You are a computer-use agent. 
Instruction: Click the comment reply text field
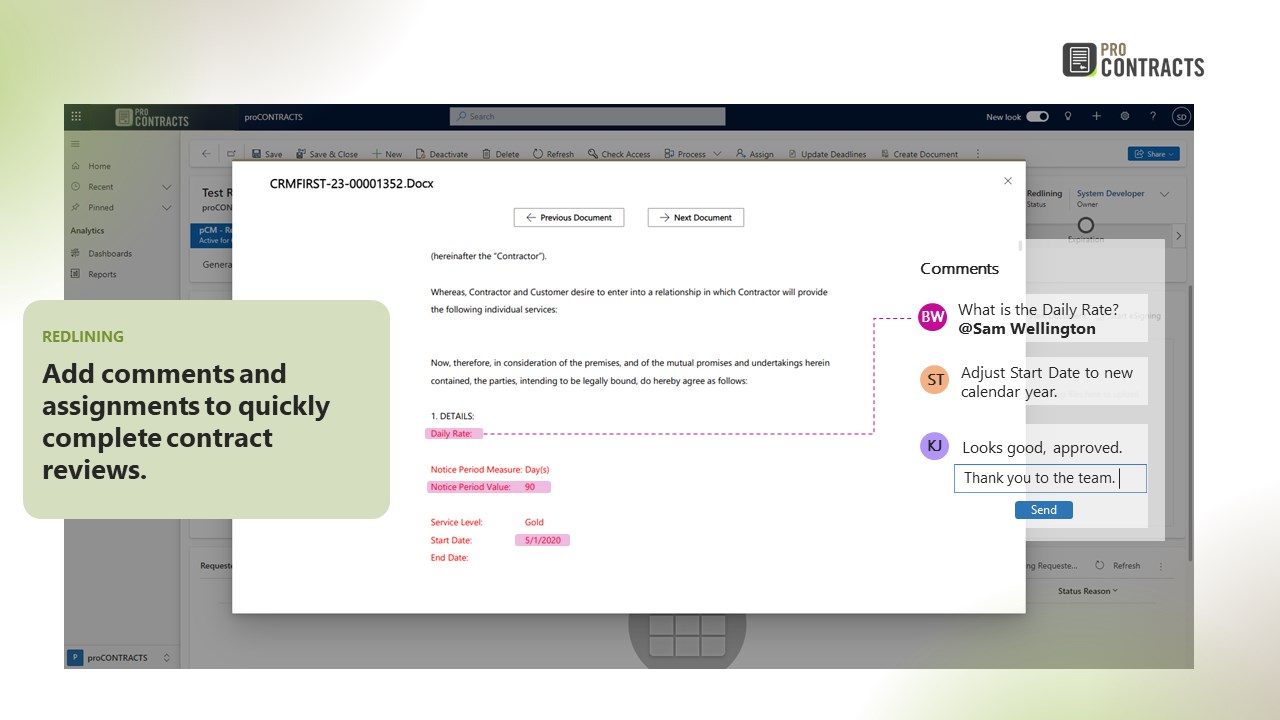(x=1050, y=478)
